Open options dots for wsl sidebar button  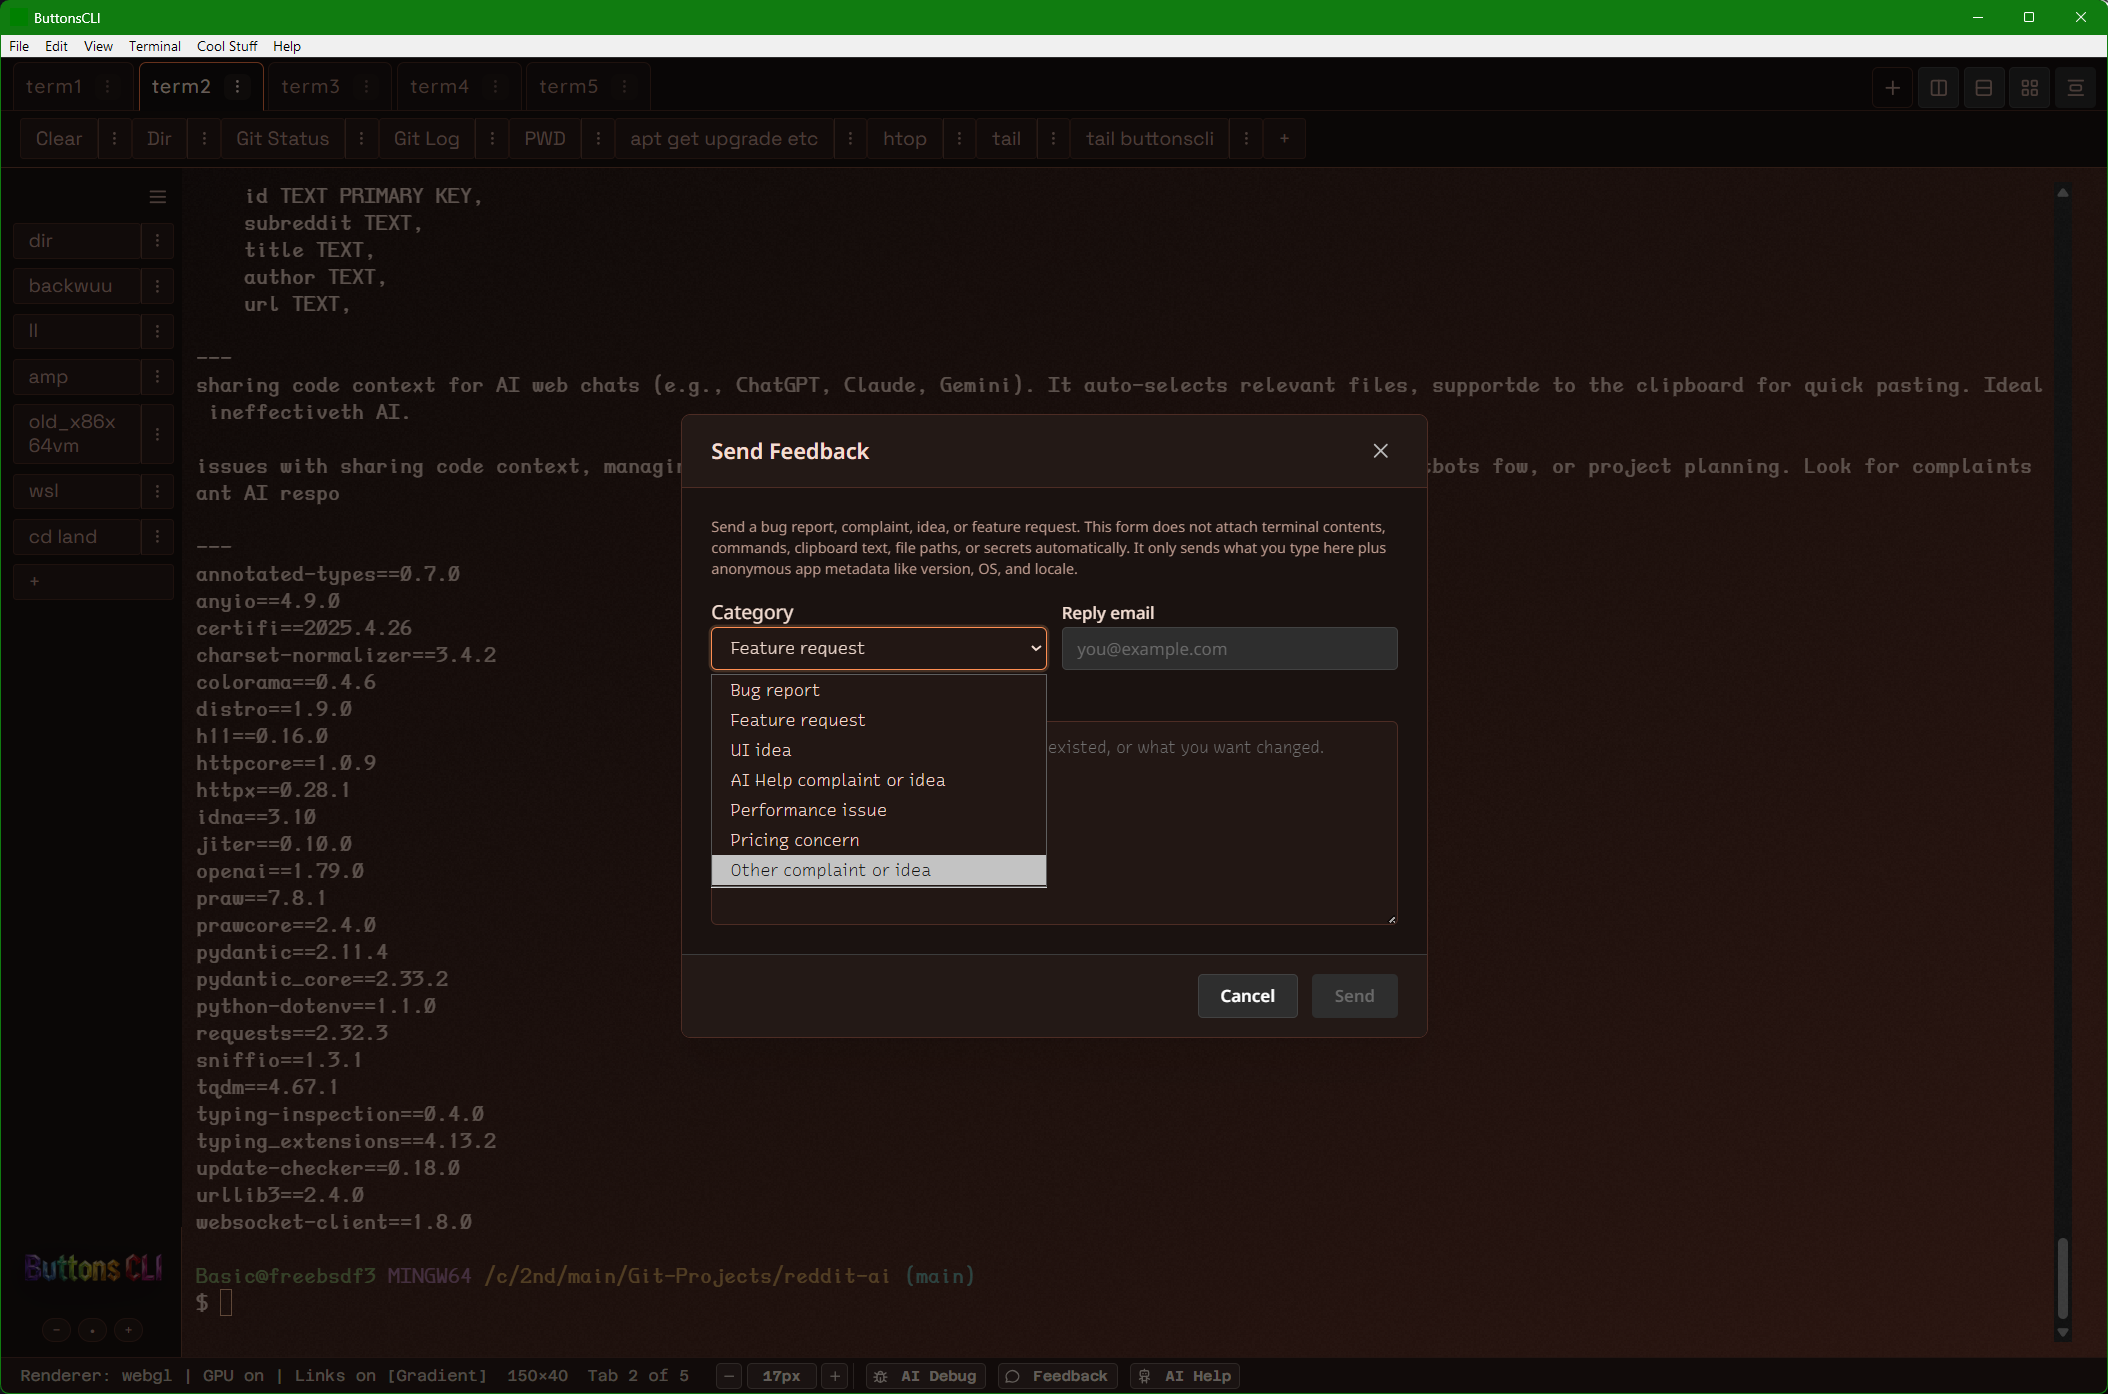coord(157,491)
